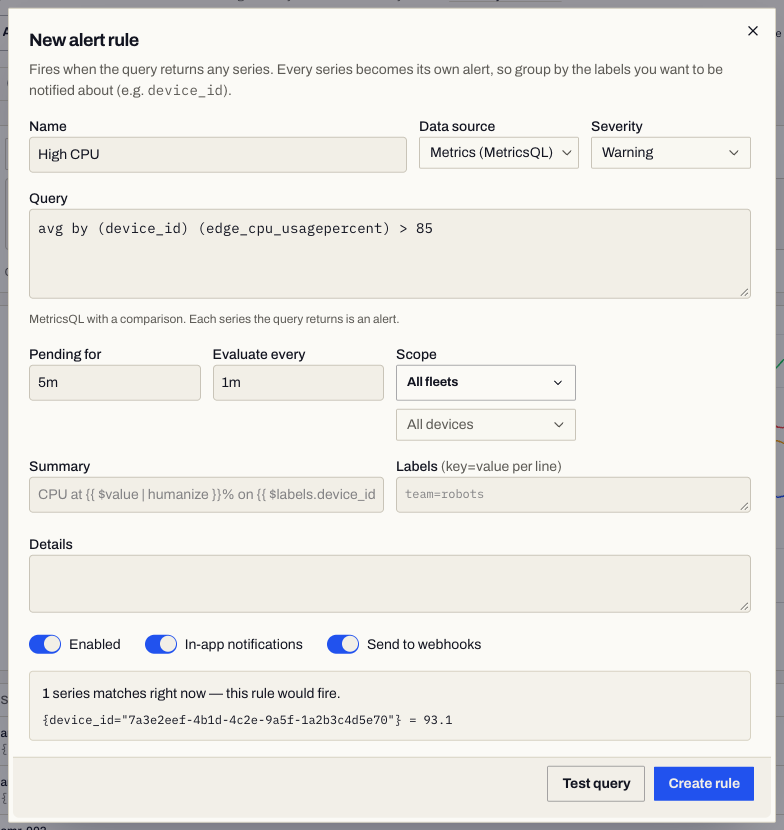Edit the Pending for field
Image resolution: width=784 pixels, height=830 pixels.
tap(115, 382)
